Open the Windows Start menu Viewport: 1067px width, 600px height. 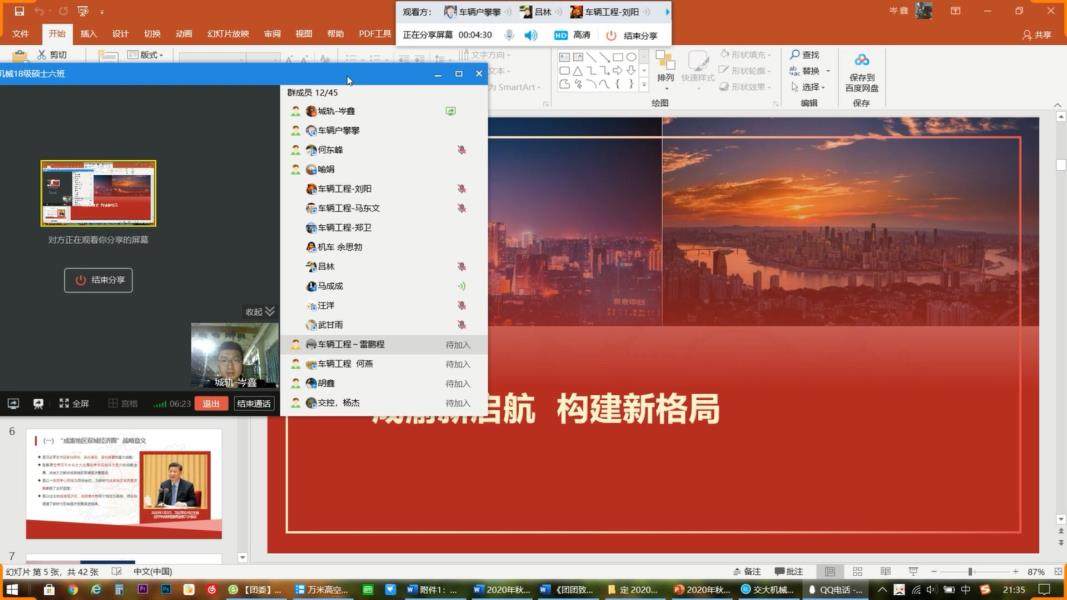pos(12,590)
